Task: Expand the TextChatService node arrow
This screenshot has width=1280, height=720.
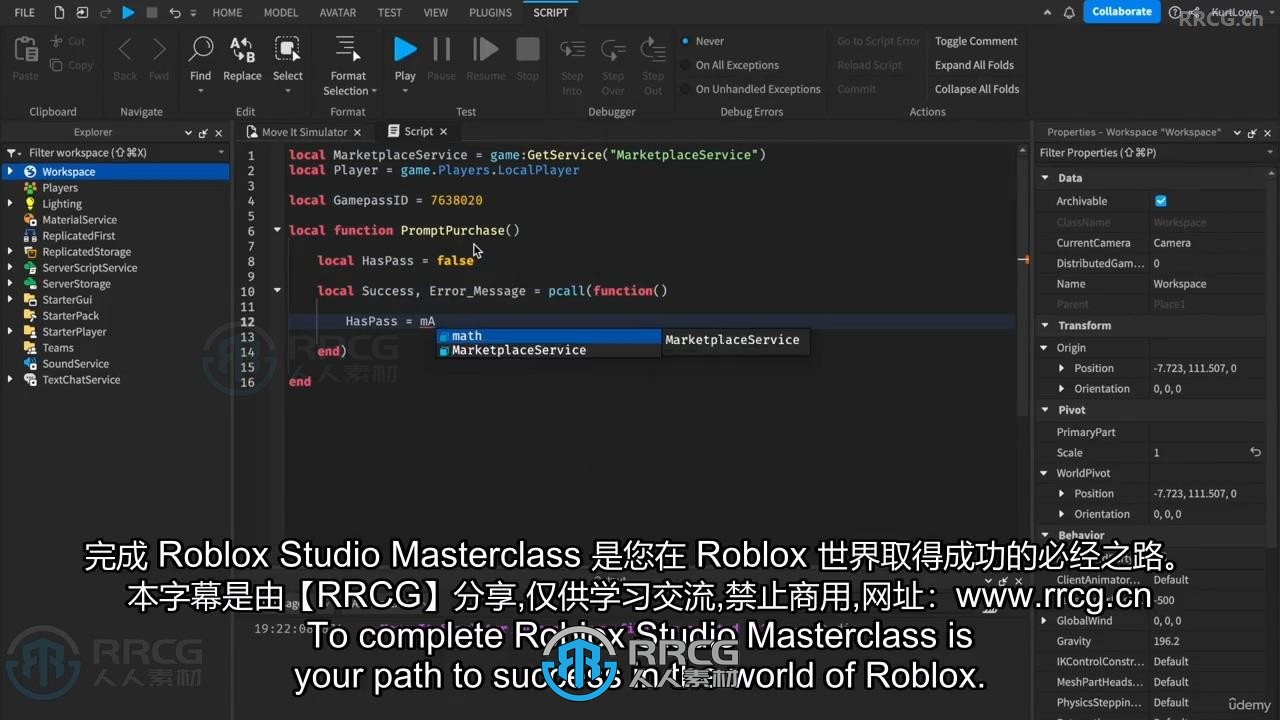Action: coord(11,380)
